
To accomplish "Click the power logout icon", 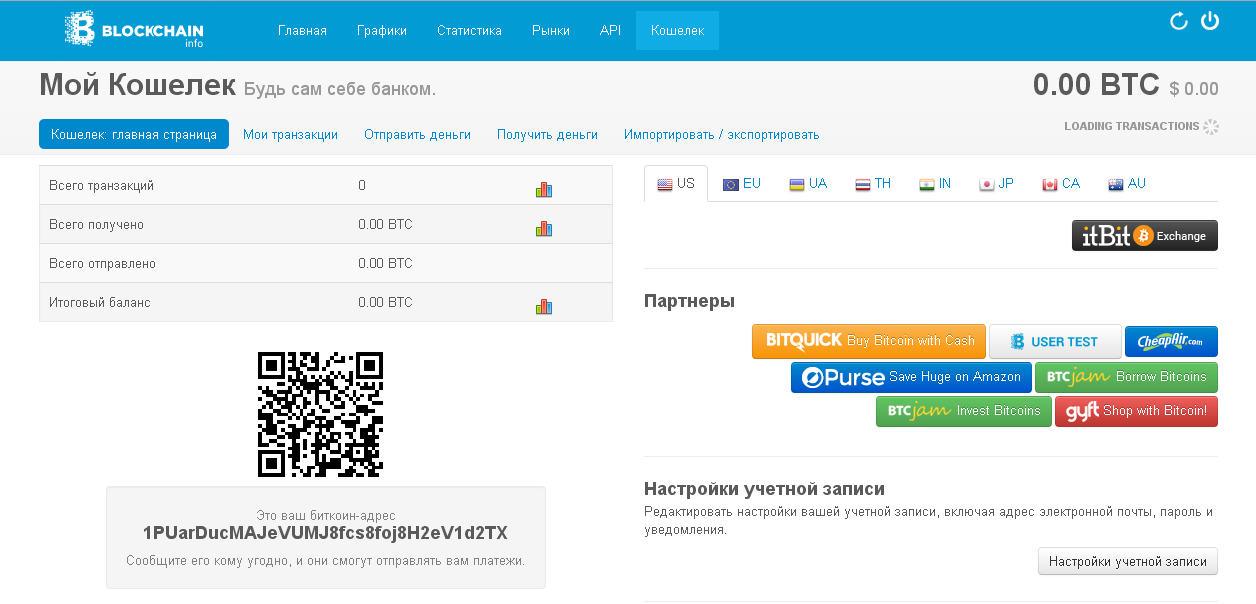I will (1210, 20).
